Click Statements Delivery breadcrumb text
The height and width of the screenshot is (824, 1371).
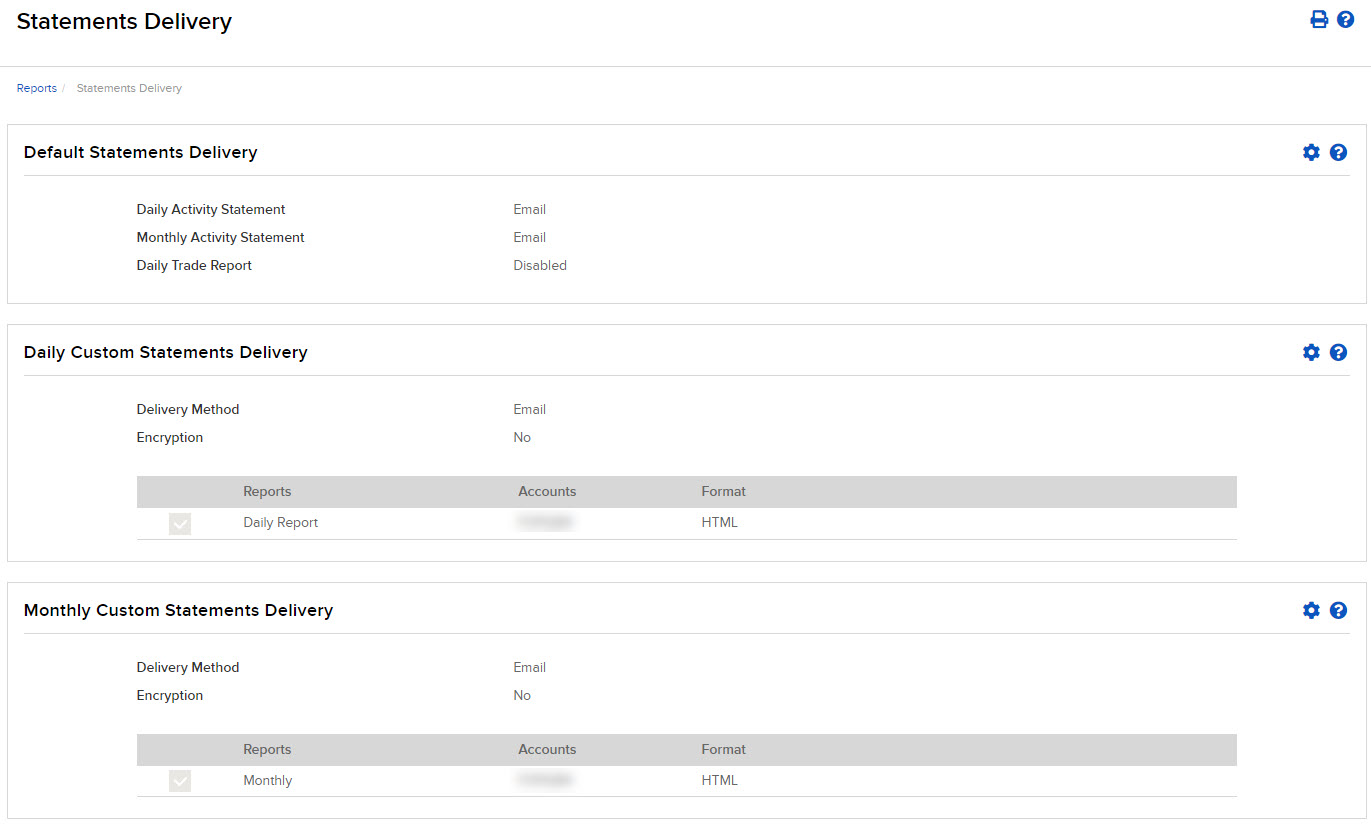129,88
